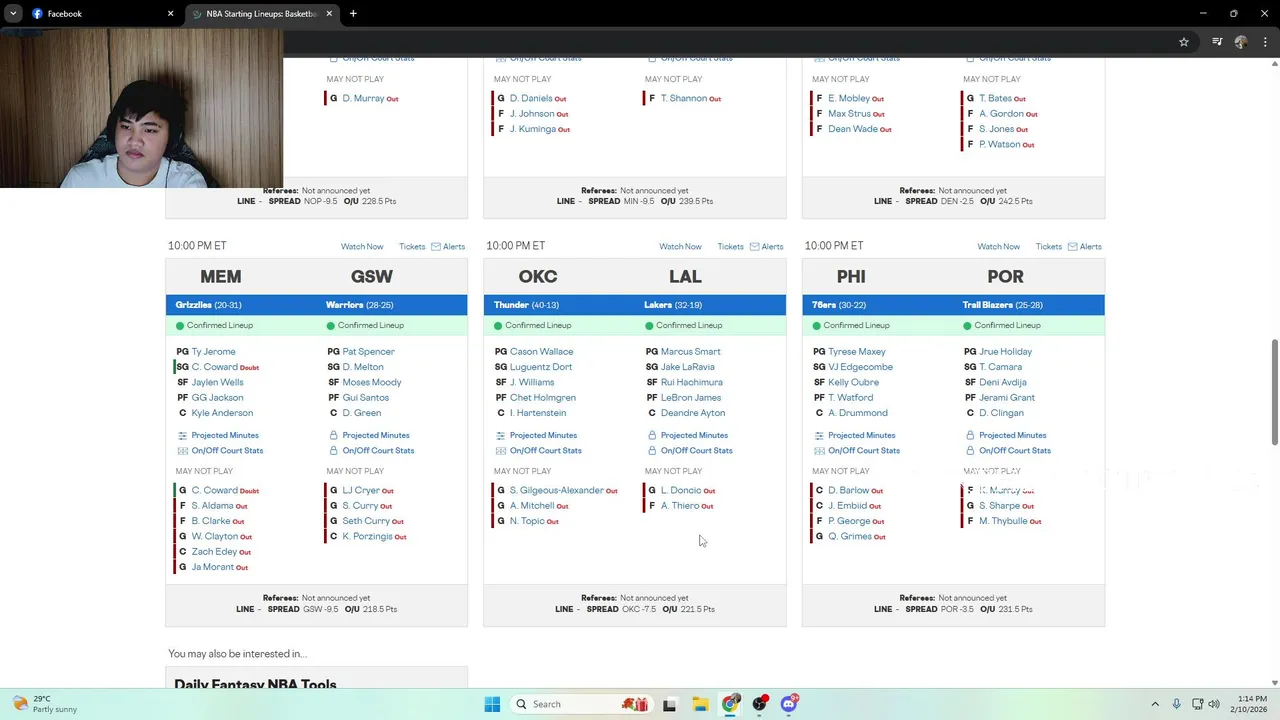Open the Discord taskbar icon
The height and width of the screenshot is (720, 1280).
coord(789,704)
